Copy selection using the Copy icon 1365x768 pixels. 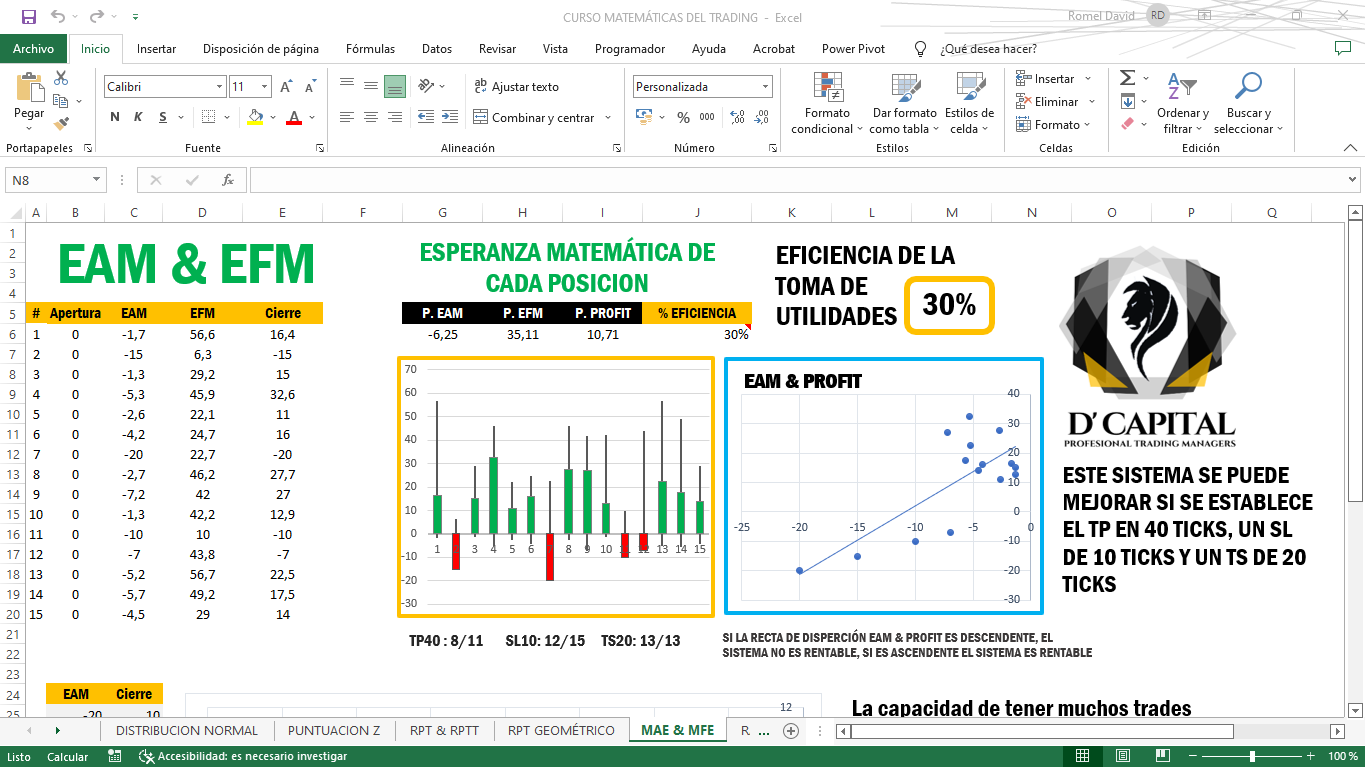(61, 101)
